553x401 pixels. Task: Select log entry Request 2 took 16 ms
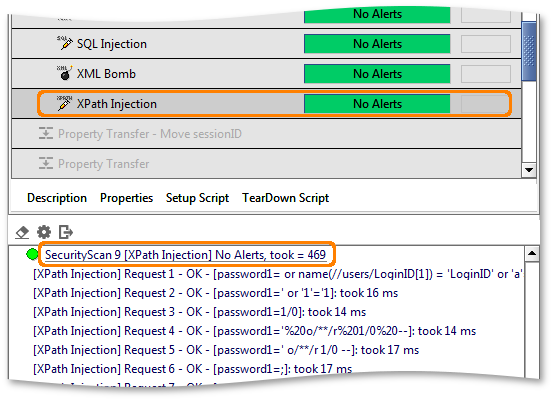(215, 293)
